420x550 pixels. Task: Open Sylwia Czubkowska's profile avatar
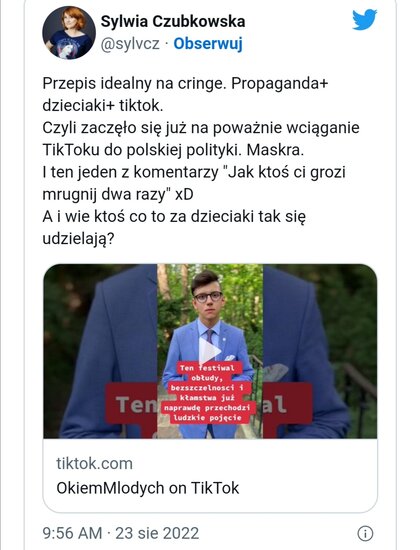coord(69,33)
